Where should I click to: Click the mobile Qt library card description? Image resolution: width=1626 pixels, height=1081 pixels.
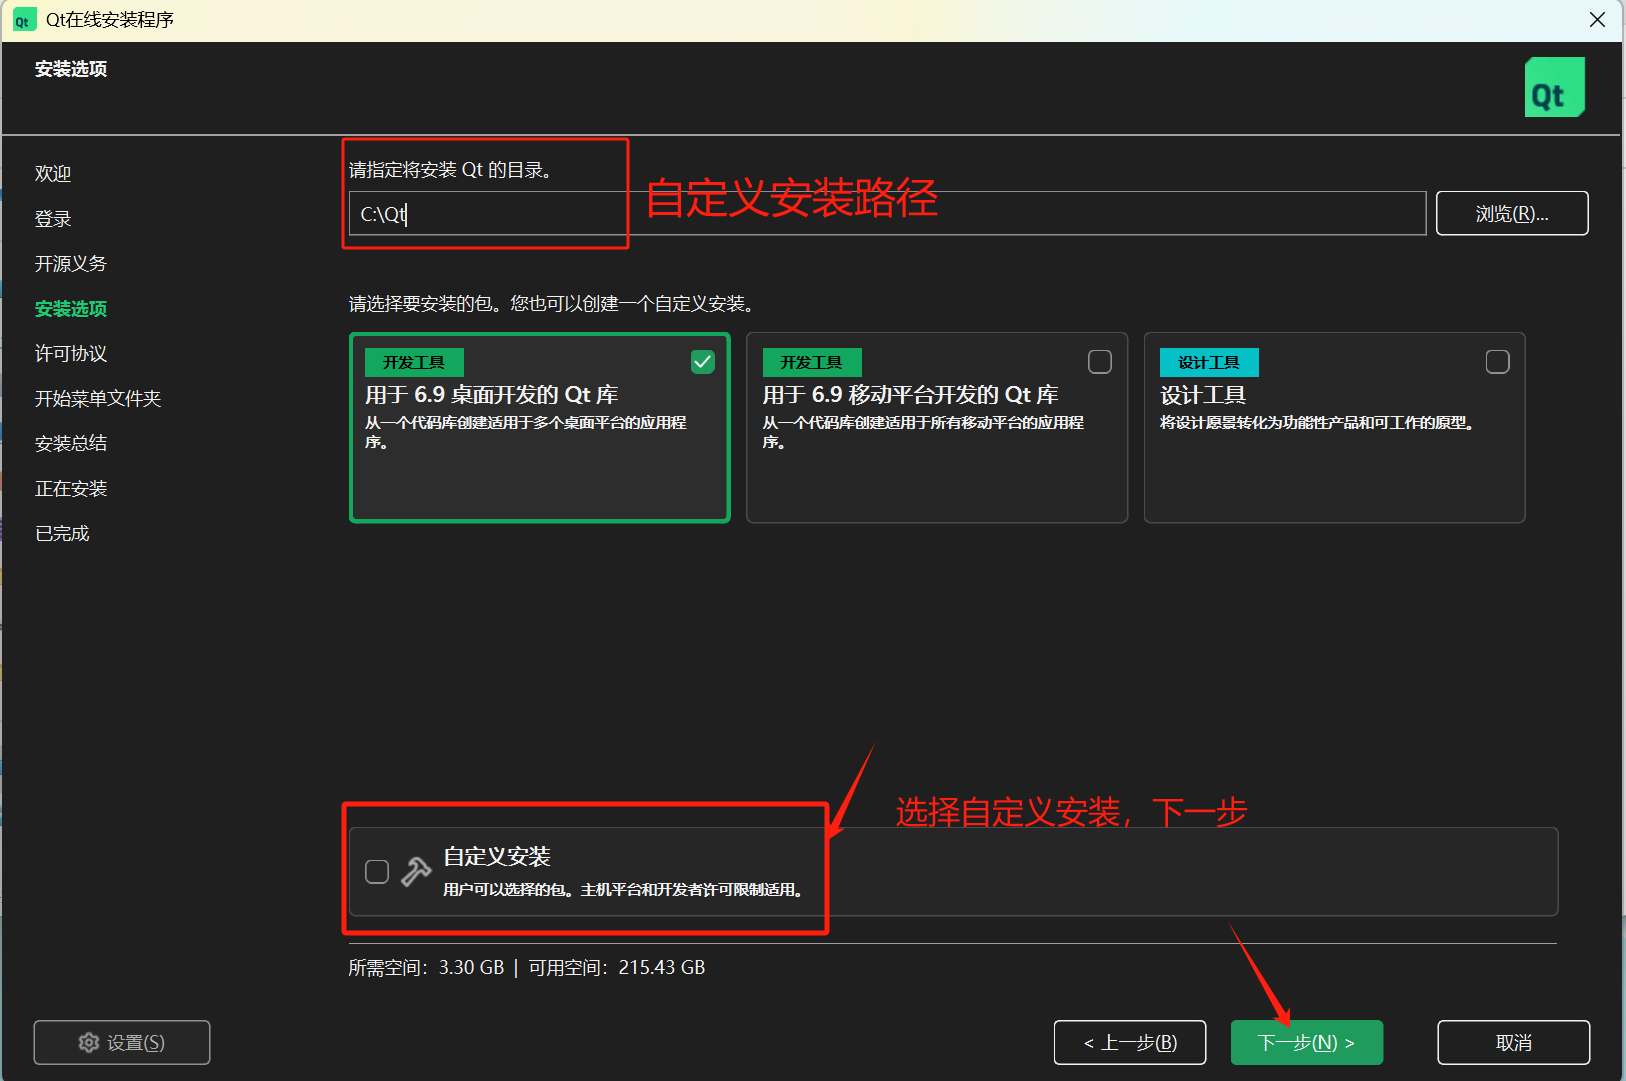click(923, 432)
